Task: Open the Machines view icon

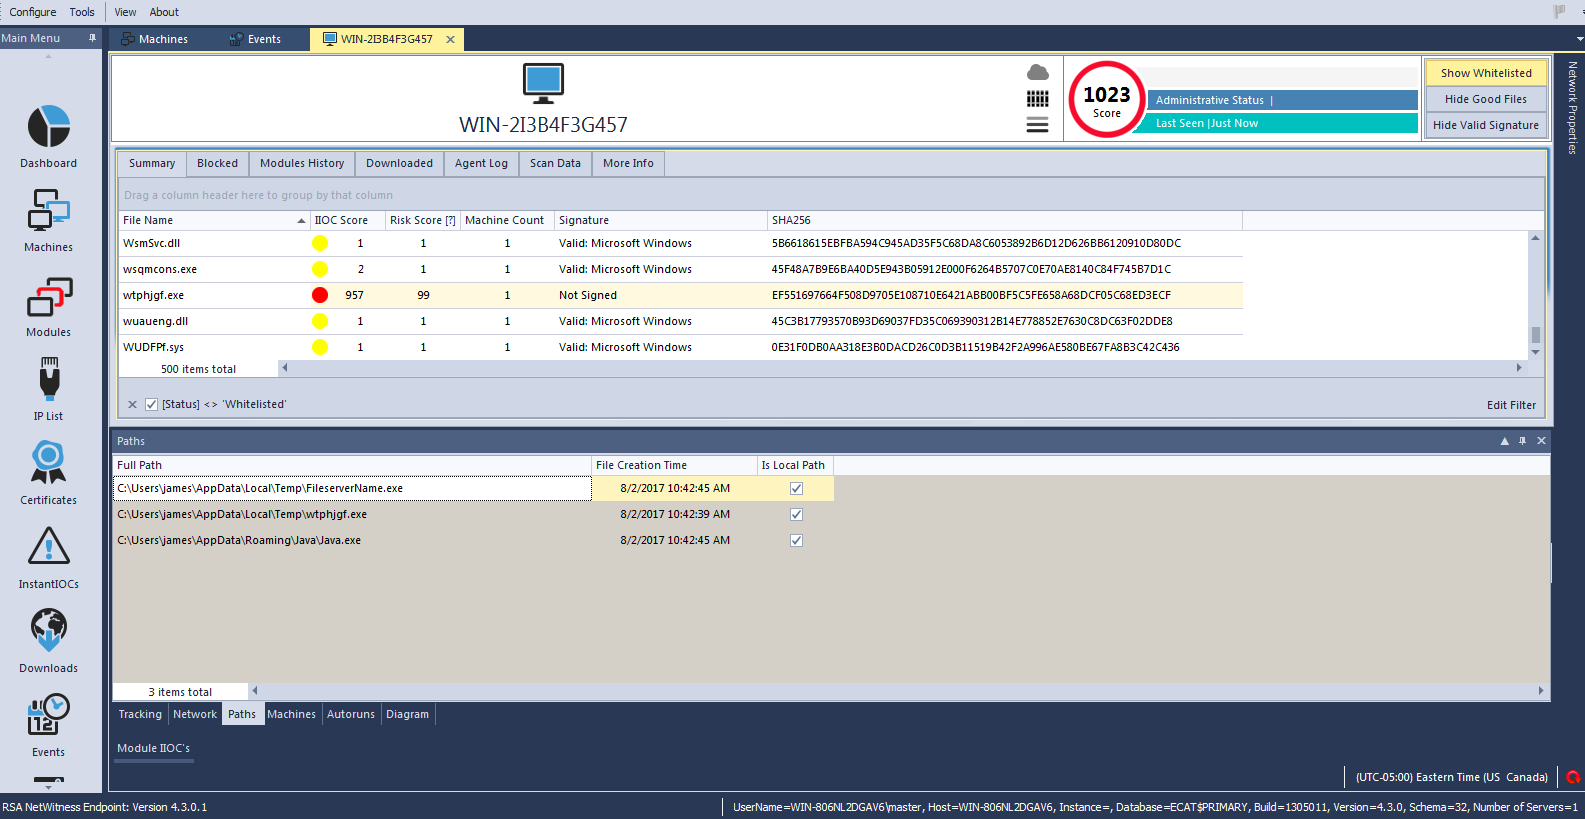Action: (x=48, y=212)
